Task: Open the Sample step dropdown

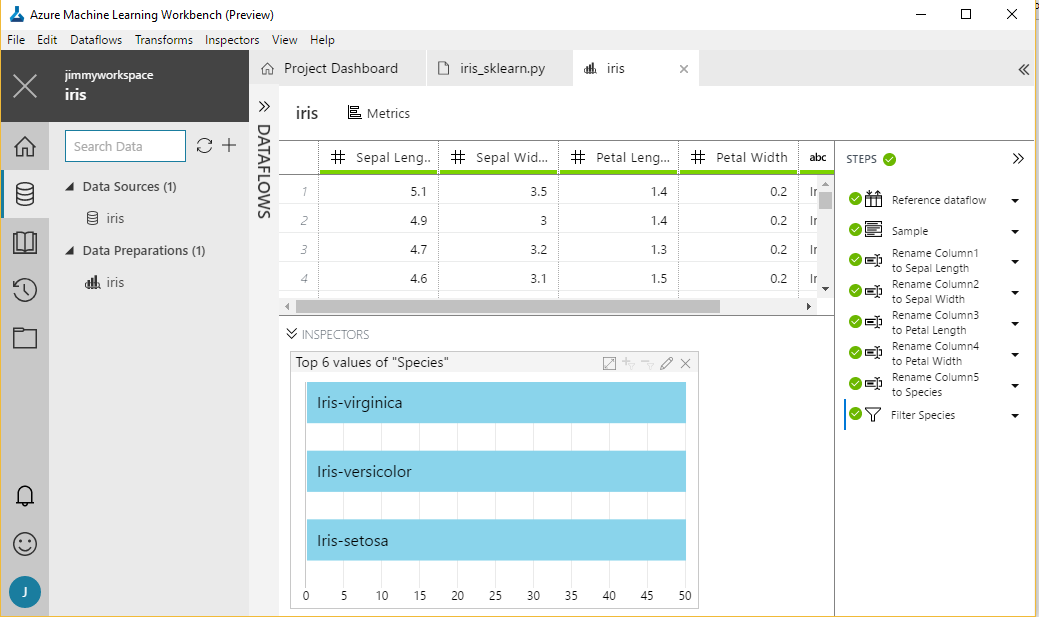Action: 1015,230
